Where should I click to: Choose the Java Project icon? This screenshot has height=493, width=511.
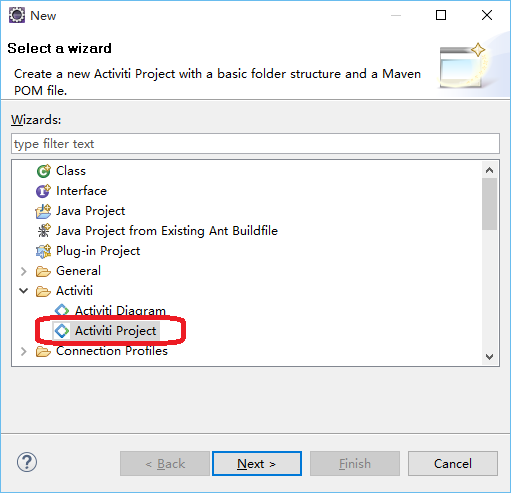point(43,211)
